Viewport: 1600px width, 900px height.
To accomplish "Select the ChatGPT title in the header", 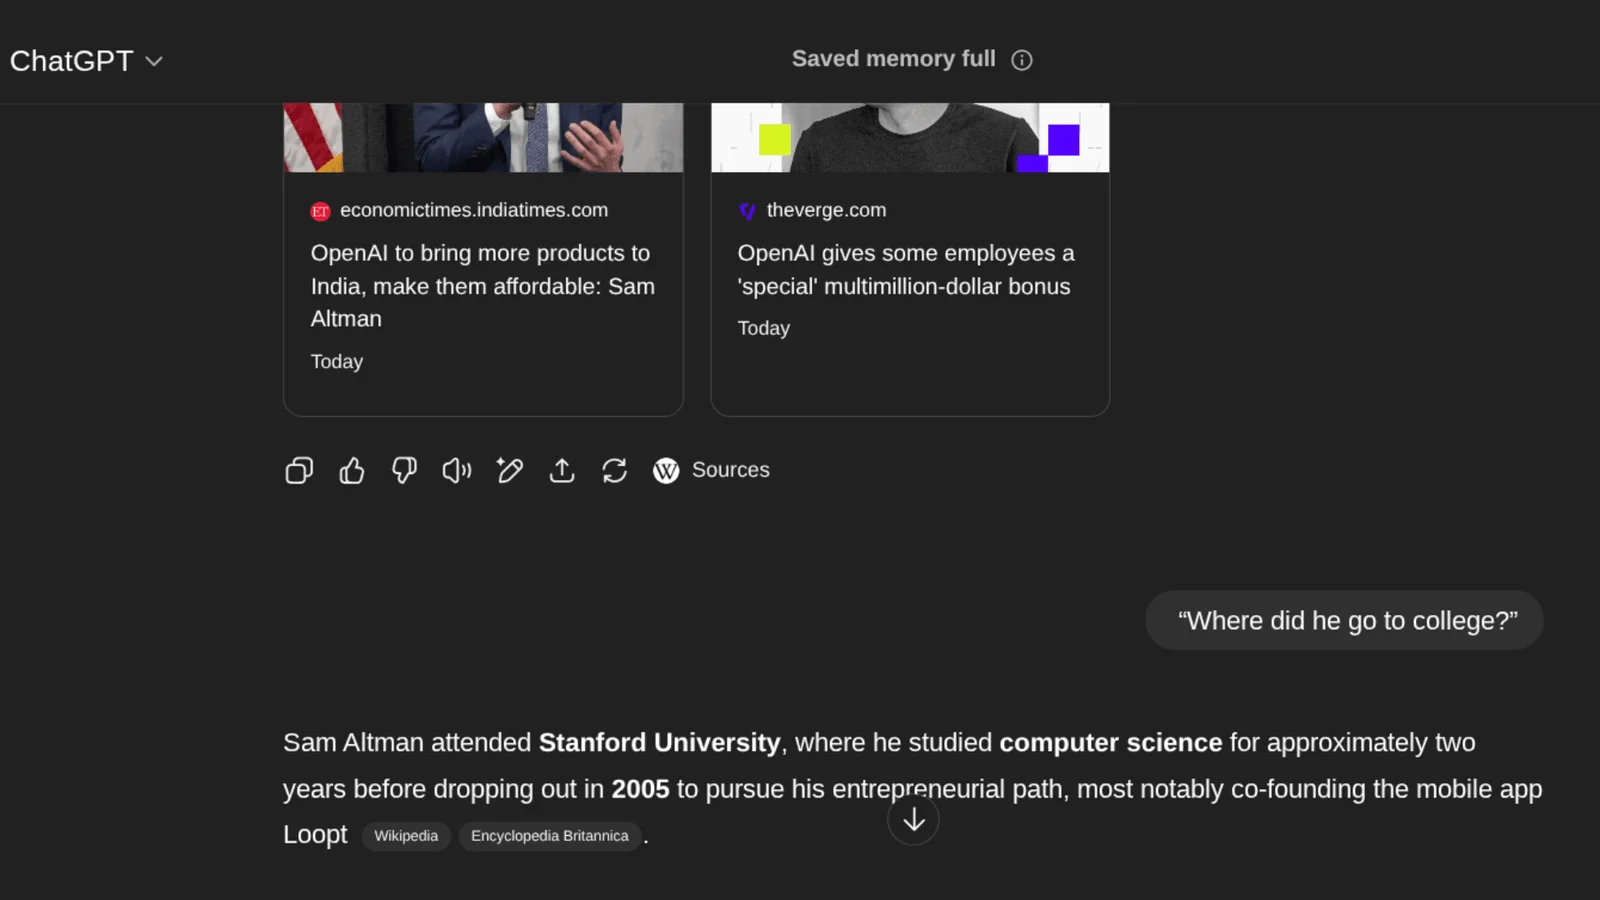I will [x=70, y=61].
